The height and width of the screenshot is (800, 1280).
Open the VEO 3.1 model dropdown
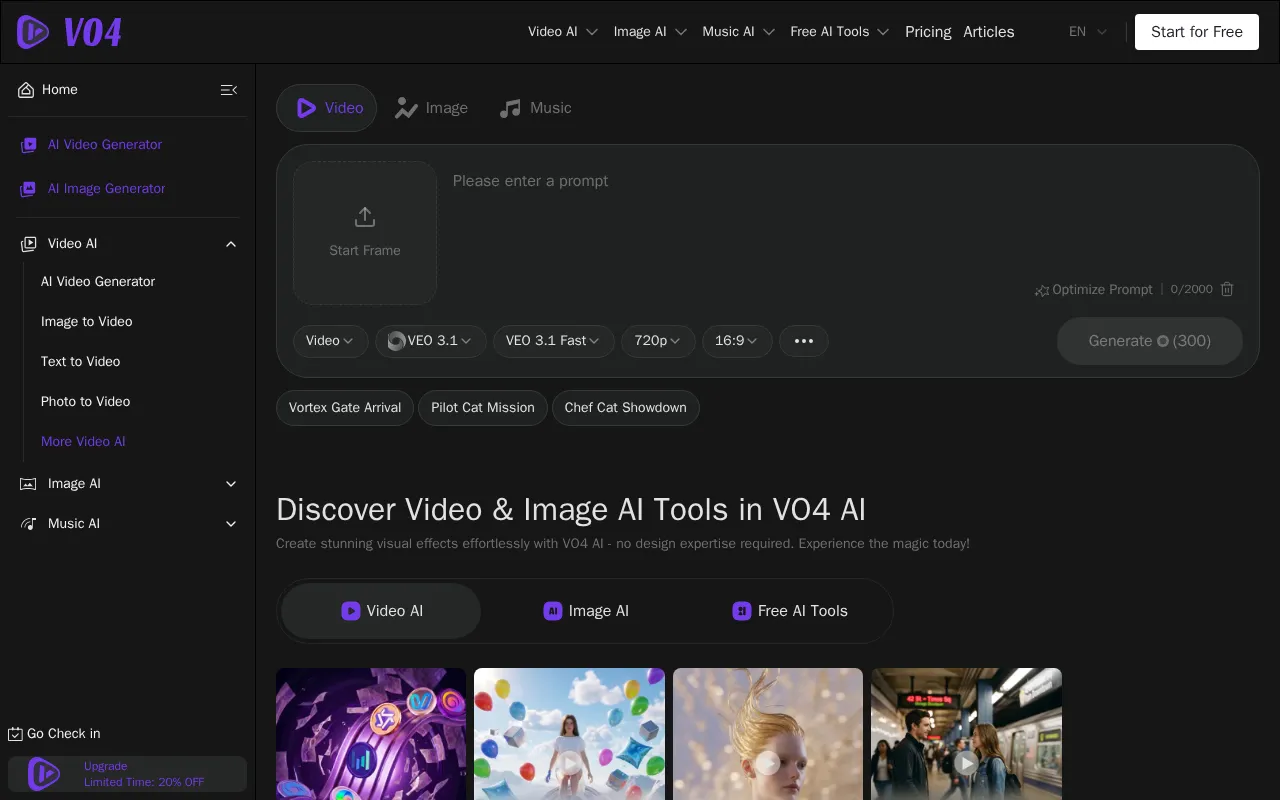pos(431,341)
